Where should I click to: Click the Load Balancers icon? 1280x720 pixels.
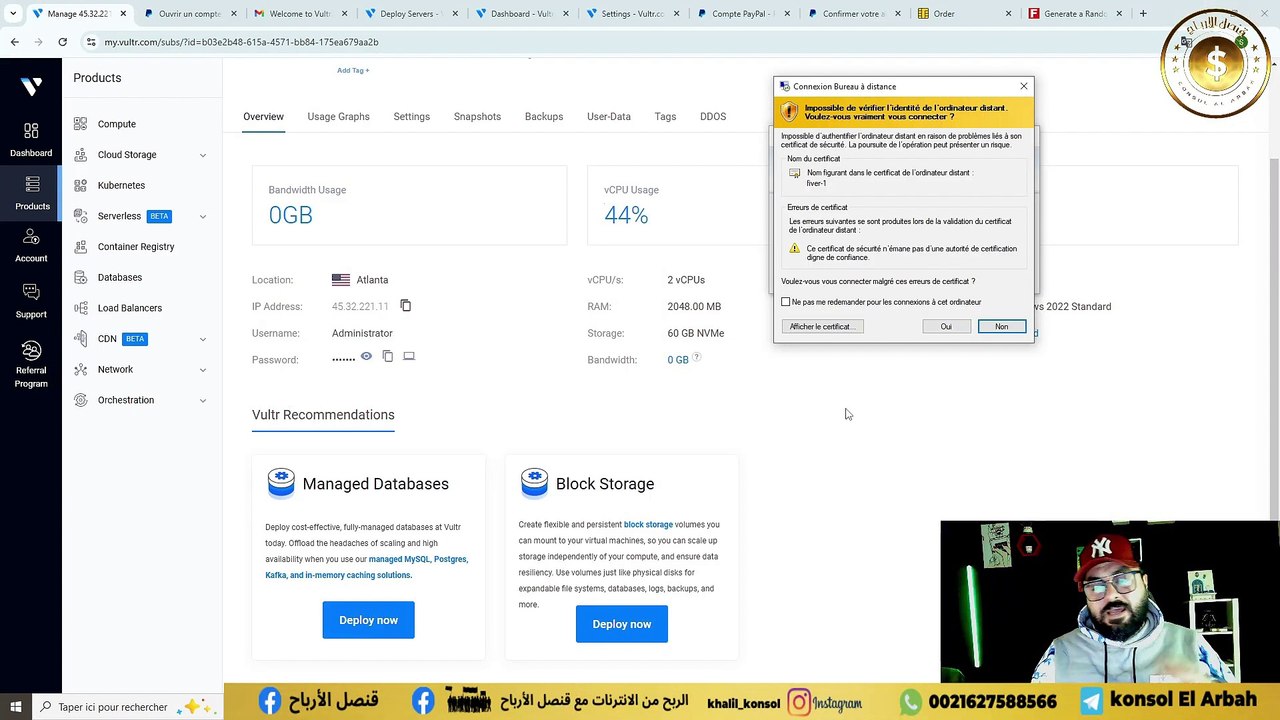[x=80, y=308]
